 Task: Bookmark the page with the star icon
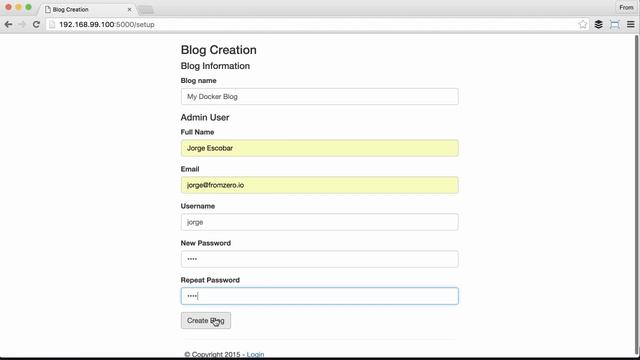point(582,24)
